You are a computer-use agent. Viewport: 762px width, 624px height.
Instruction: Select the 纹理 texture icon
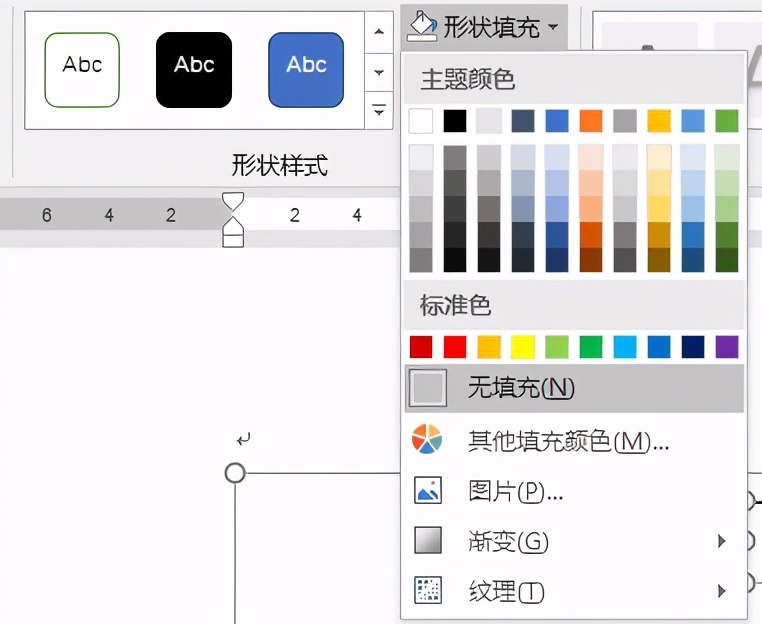[x=428, y=590]
